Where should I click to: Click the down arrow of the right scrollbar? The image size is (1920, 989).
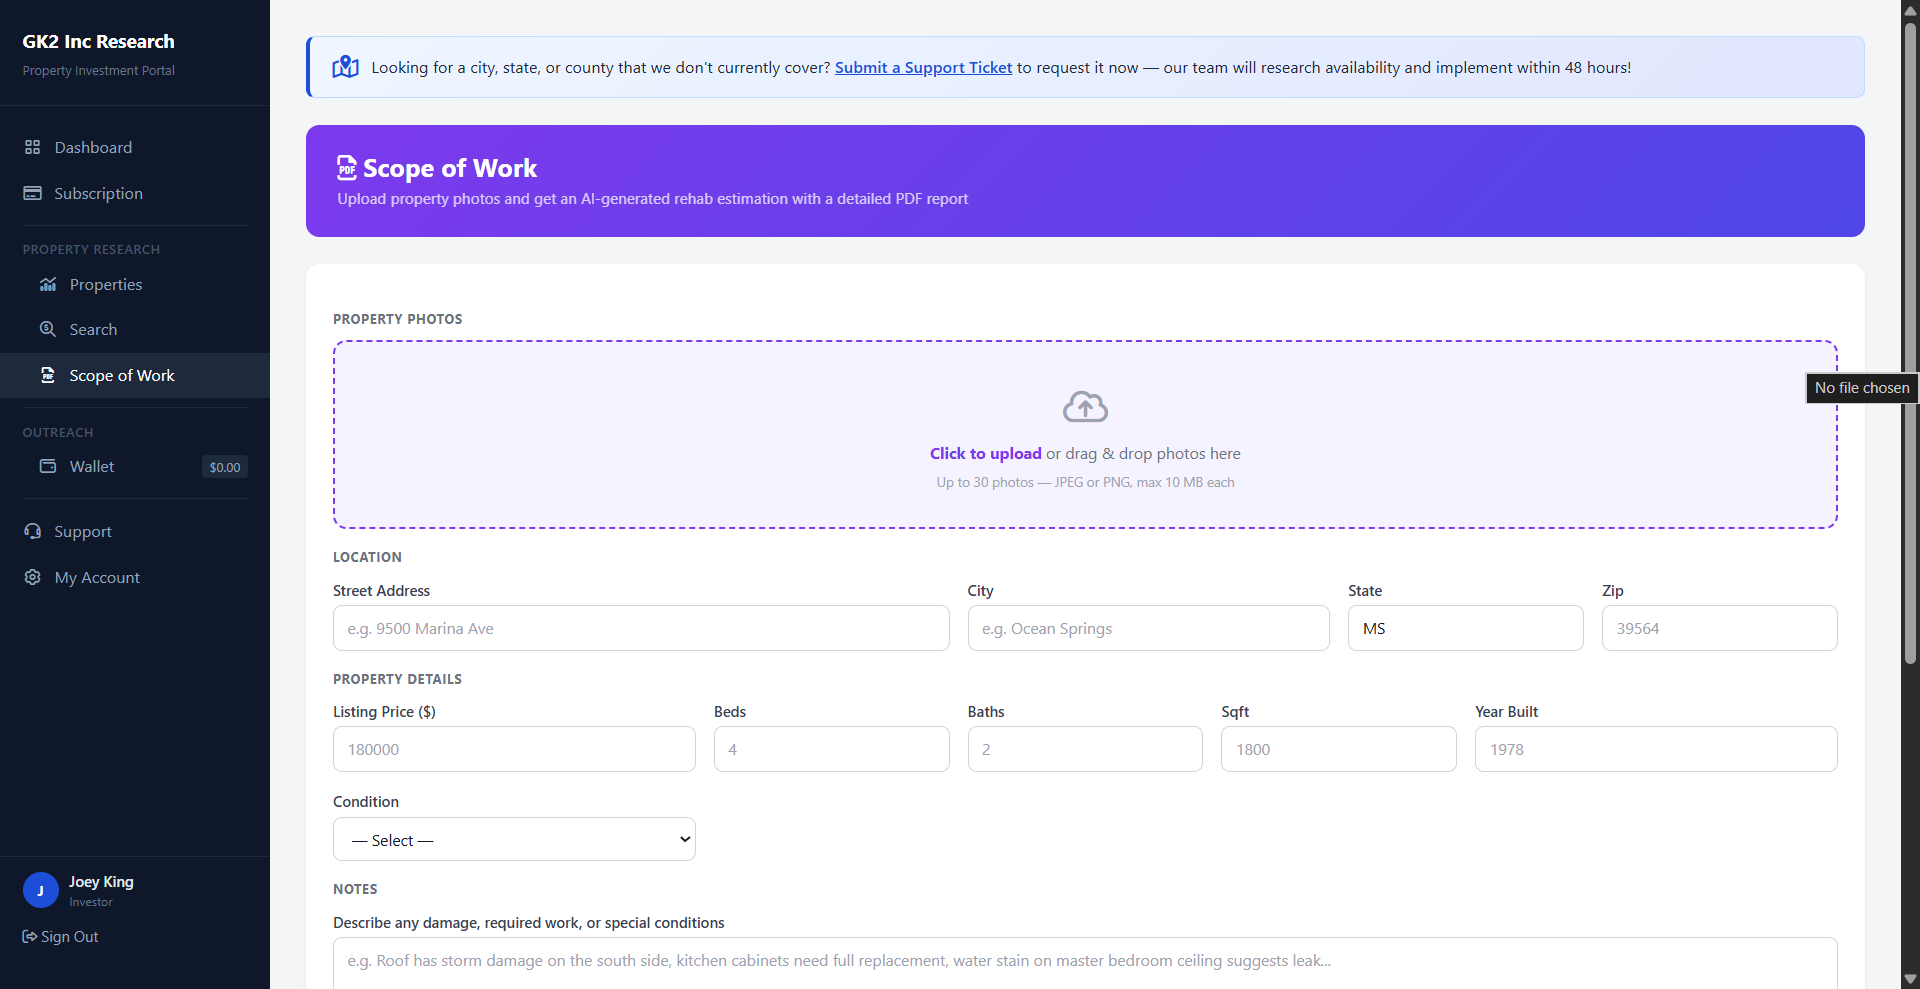(1910, 979)
